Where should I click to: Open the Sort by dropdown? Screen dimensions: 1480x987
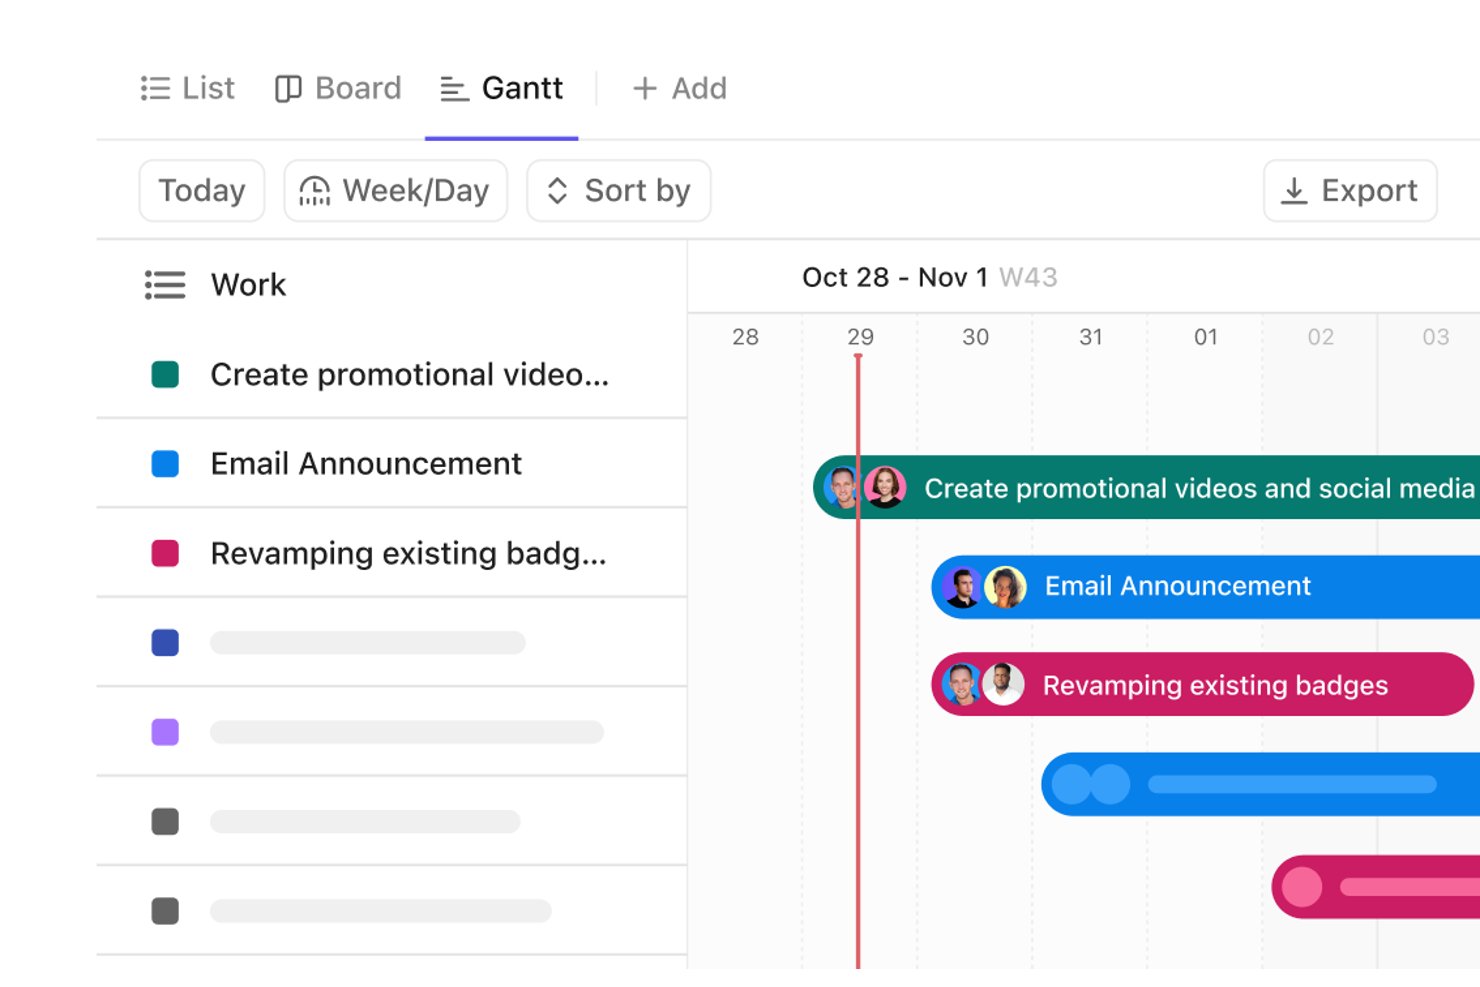point(619,190)
